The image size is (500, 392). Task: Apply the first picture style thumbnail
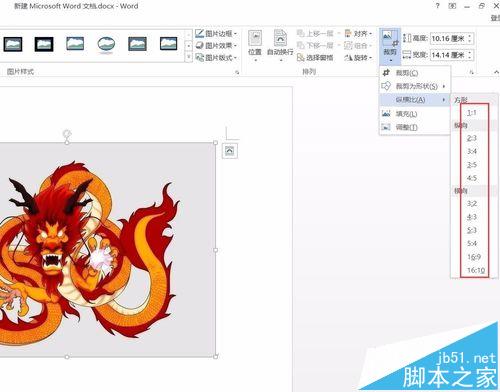13,44
